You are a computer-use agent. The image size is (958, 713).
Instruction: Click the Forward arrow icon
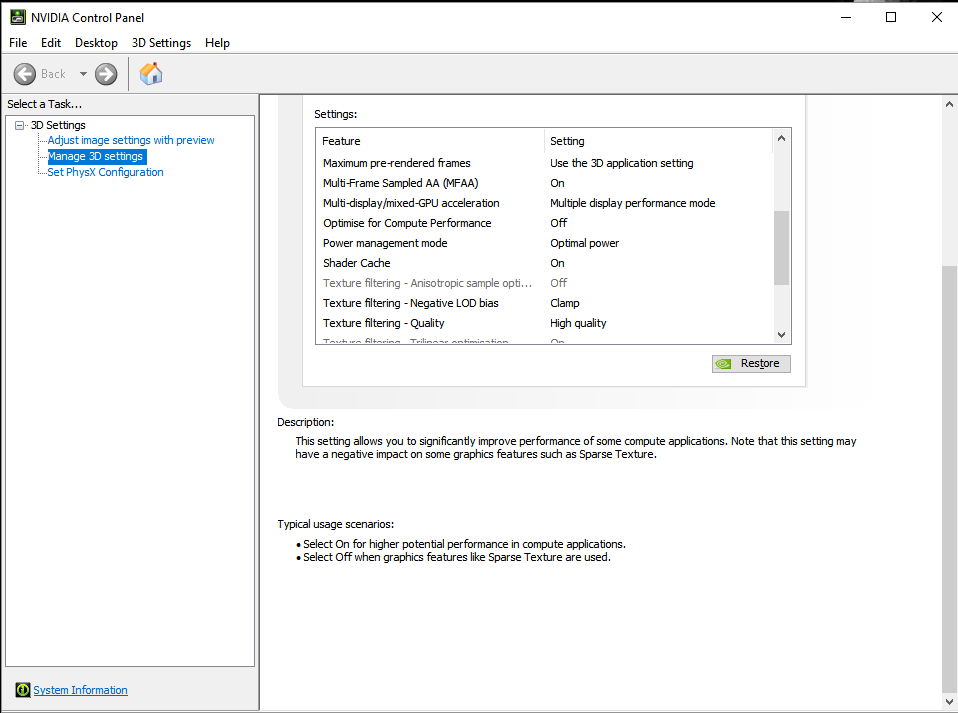[106, 74]
